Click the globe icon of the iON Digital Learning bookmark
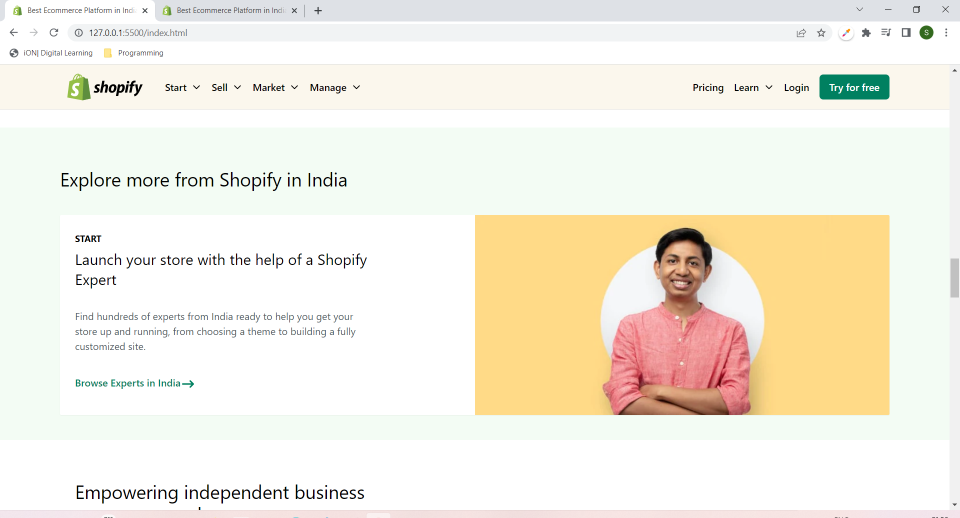960x518 pixels. click(x=14, y=53)
